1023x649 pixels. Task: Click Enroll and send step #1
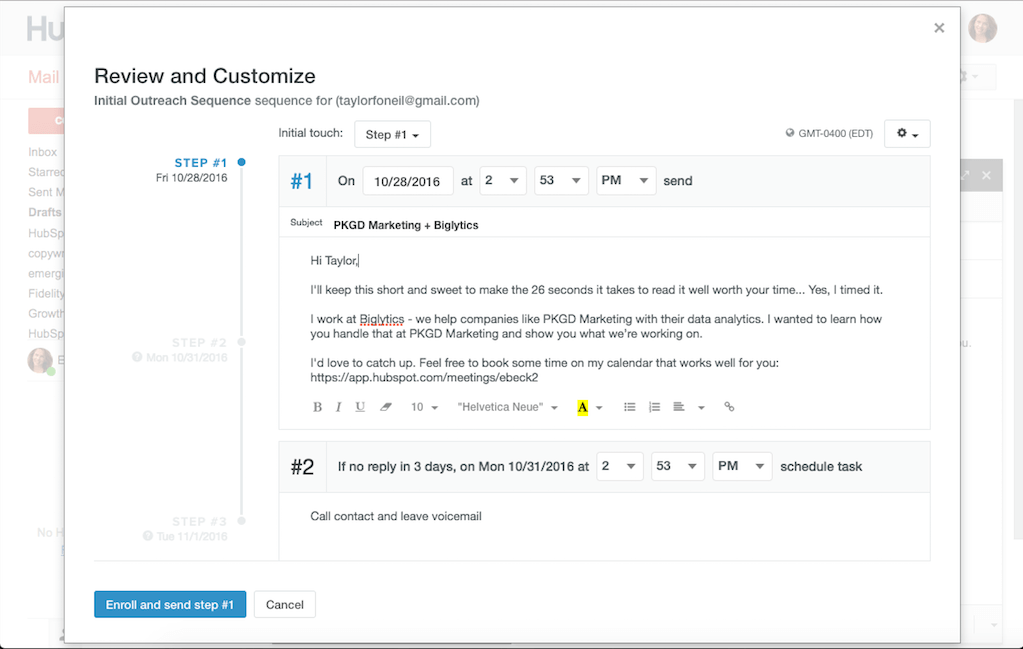170,604
